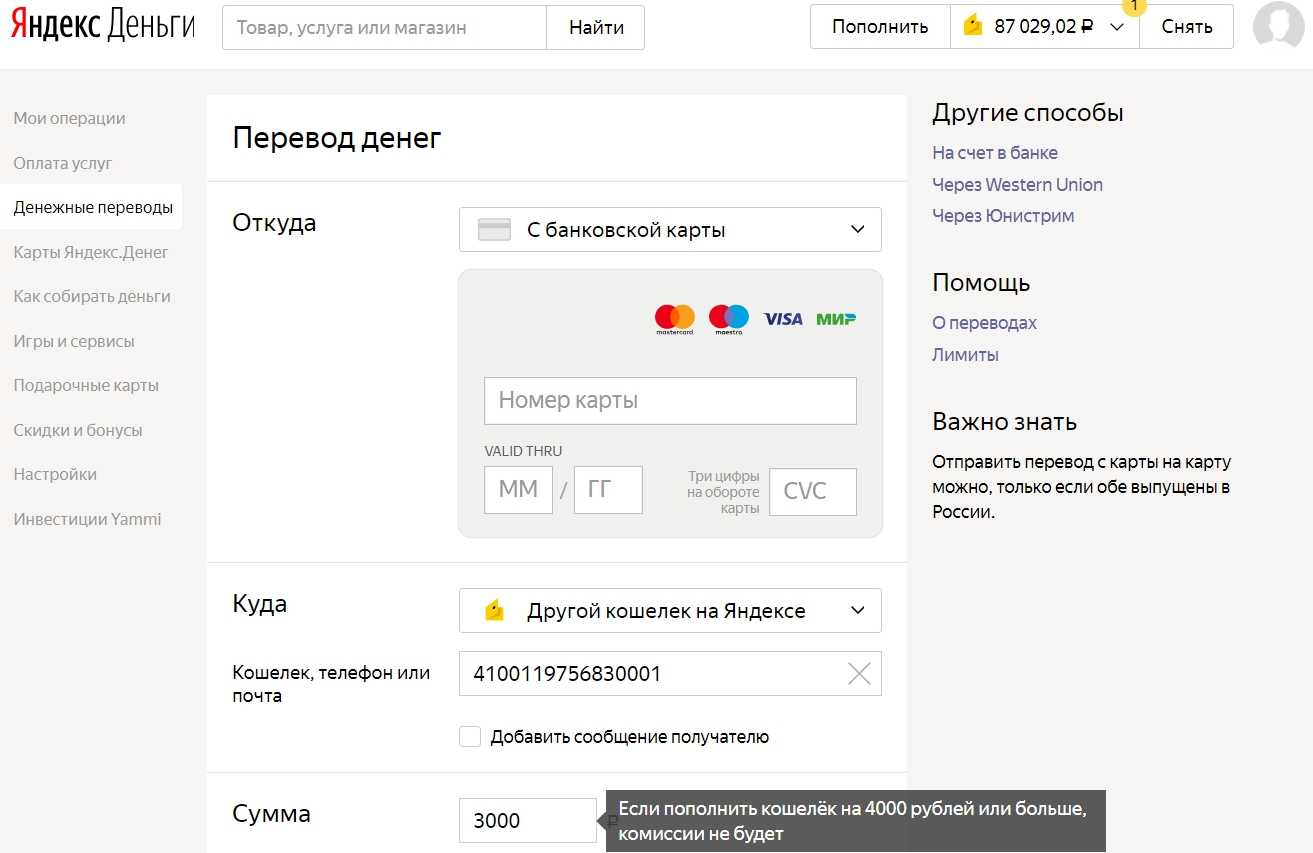Open Как собирать деньги page
The width and height of the screenshot is (1313, 853).
[92, 296]
